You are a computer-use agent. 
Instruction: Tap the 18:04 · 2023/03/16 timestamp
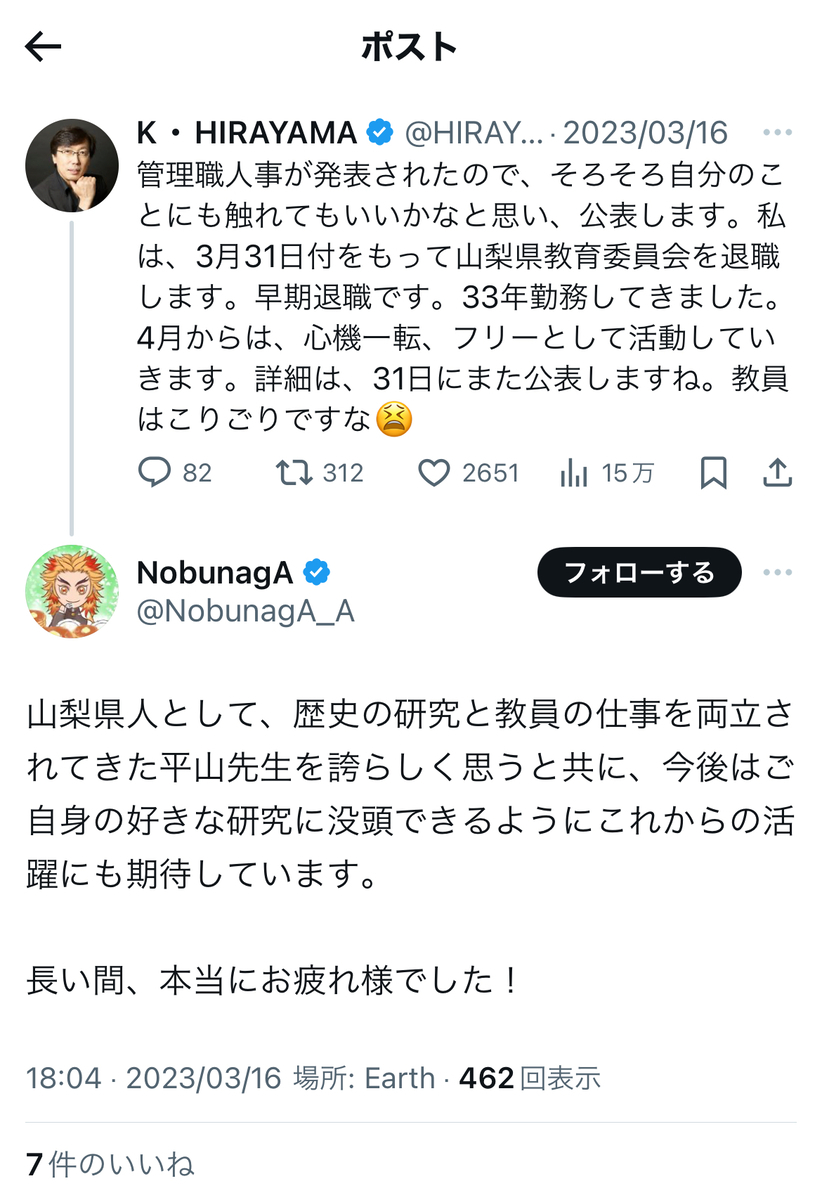(150, 1077)
